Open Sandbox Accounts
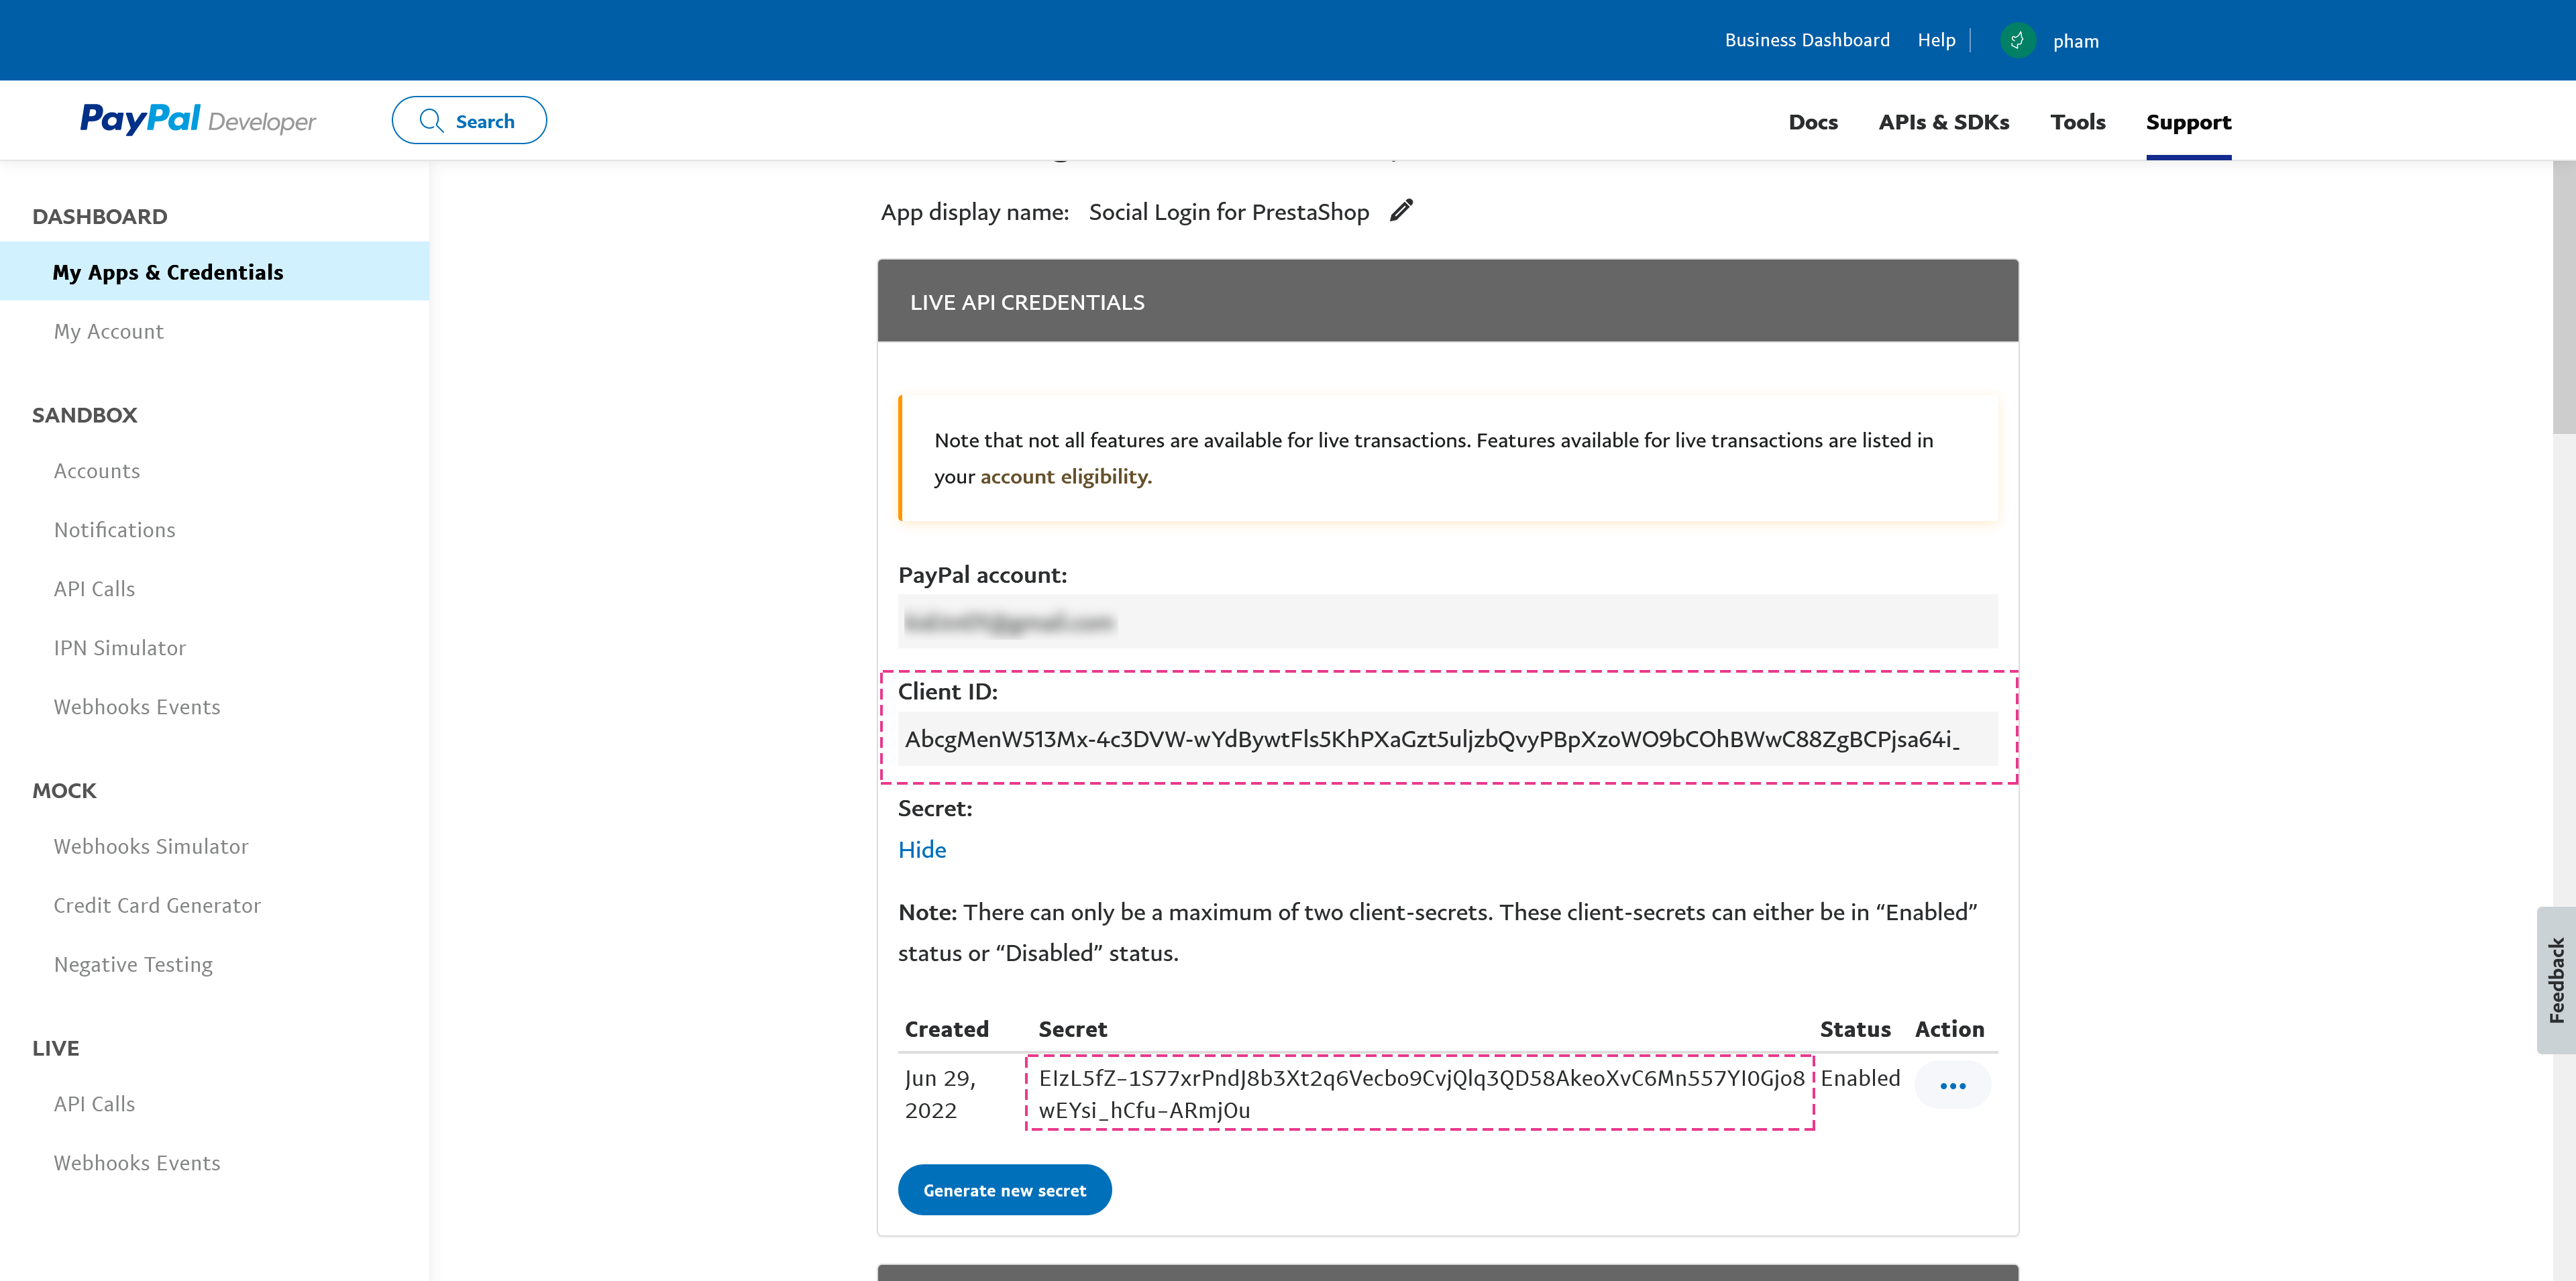The width and height of the screenshot is (2576, 1281). tap(96, 470)
